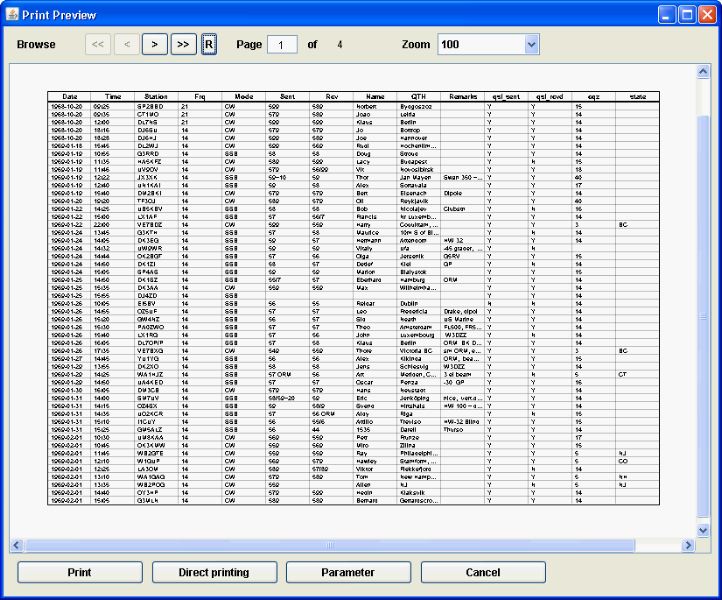Maximize the Print Preview window
Screen dimensions: 722x600
click(687, 14)
